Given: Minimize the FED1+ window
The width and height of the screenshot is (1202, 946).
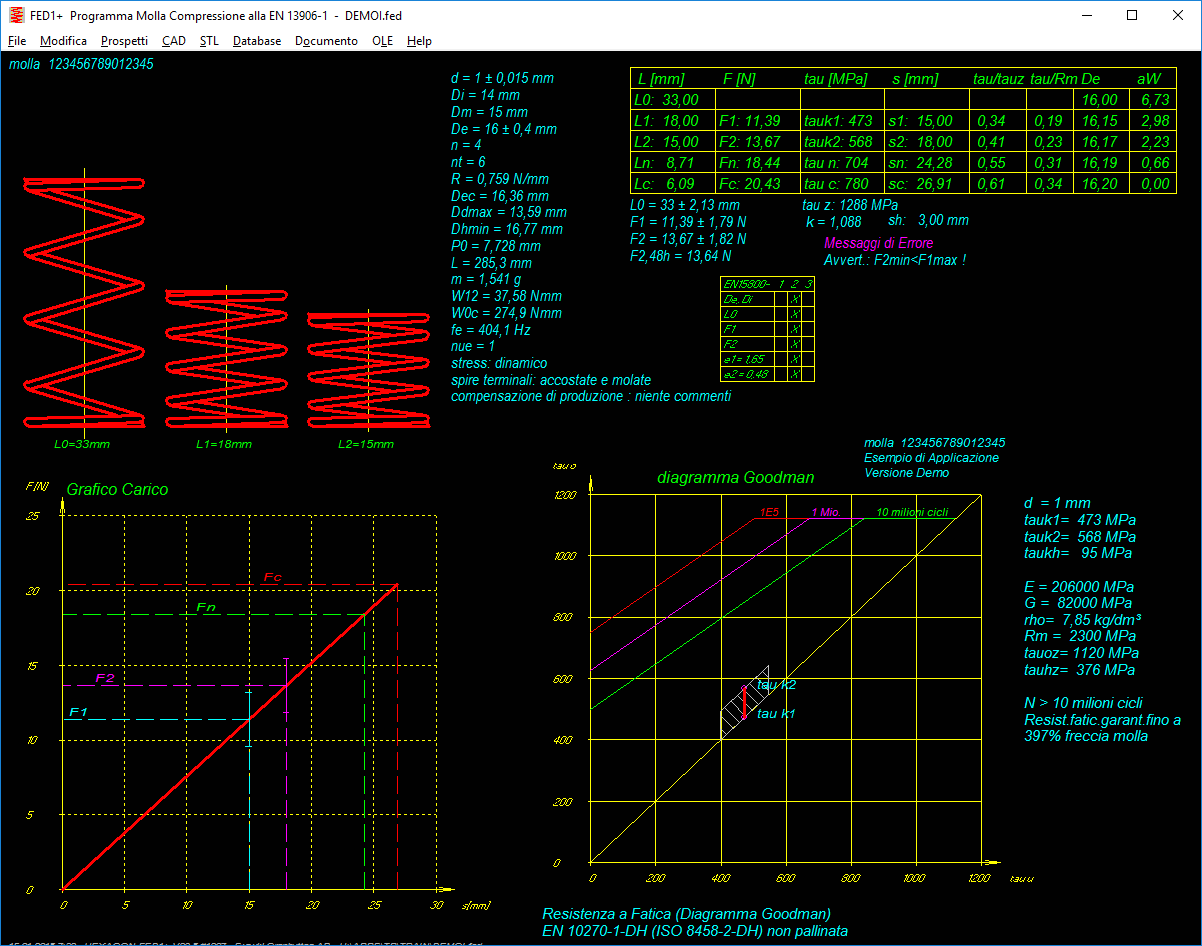Looking at the screenshot, I should click(x=1086, y=15).
